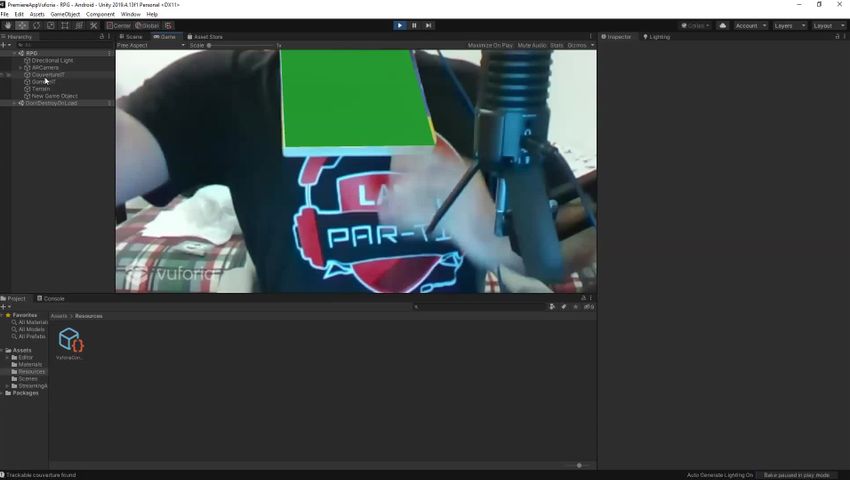The height and width of the screenshot is (480, 850).
Task: Open the Component menu
Action: click(100, 14)
